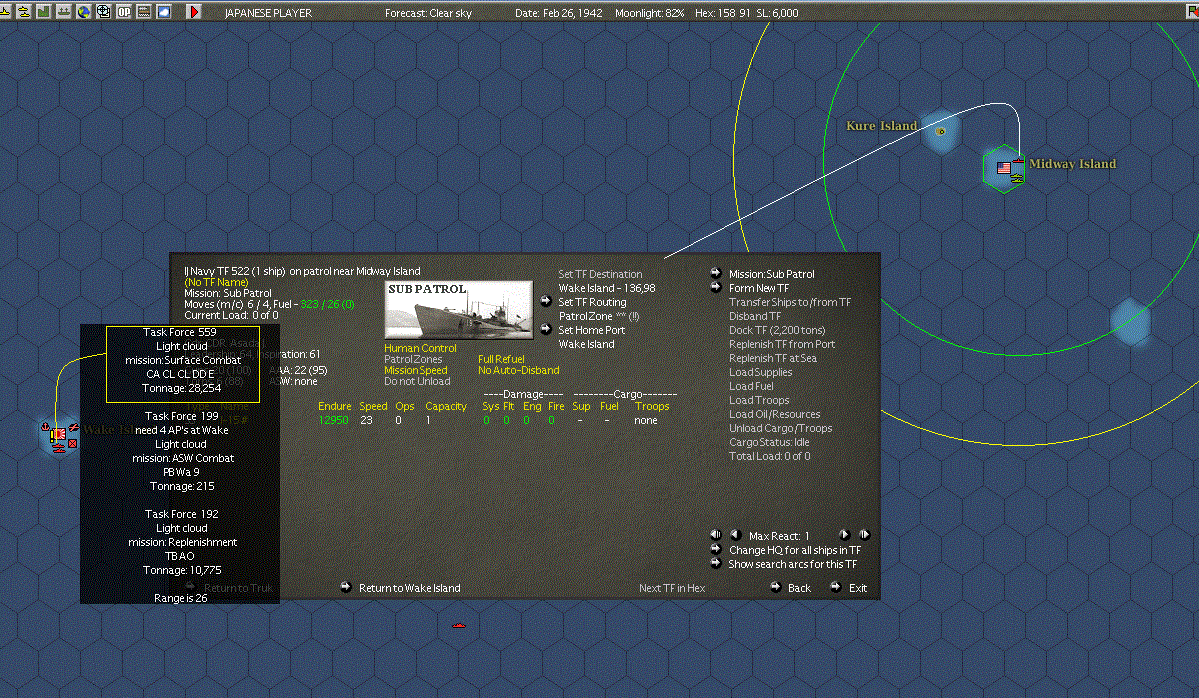Image resolution: width=1199 pixels, height=698 pixels.
Task: Increase Max React by one
Action: pyautogui.click(x=844, y=535)
